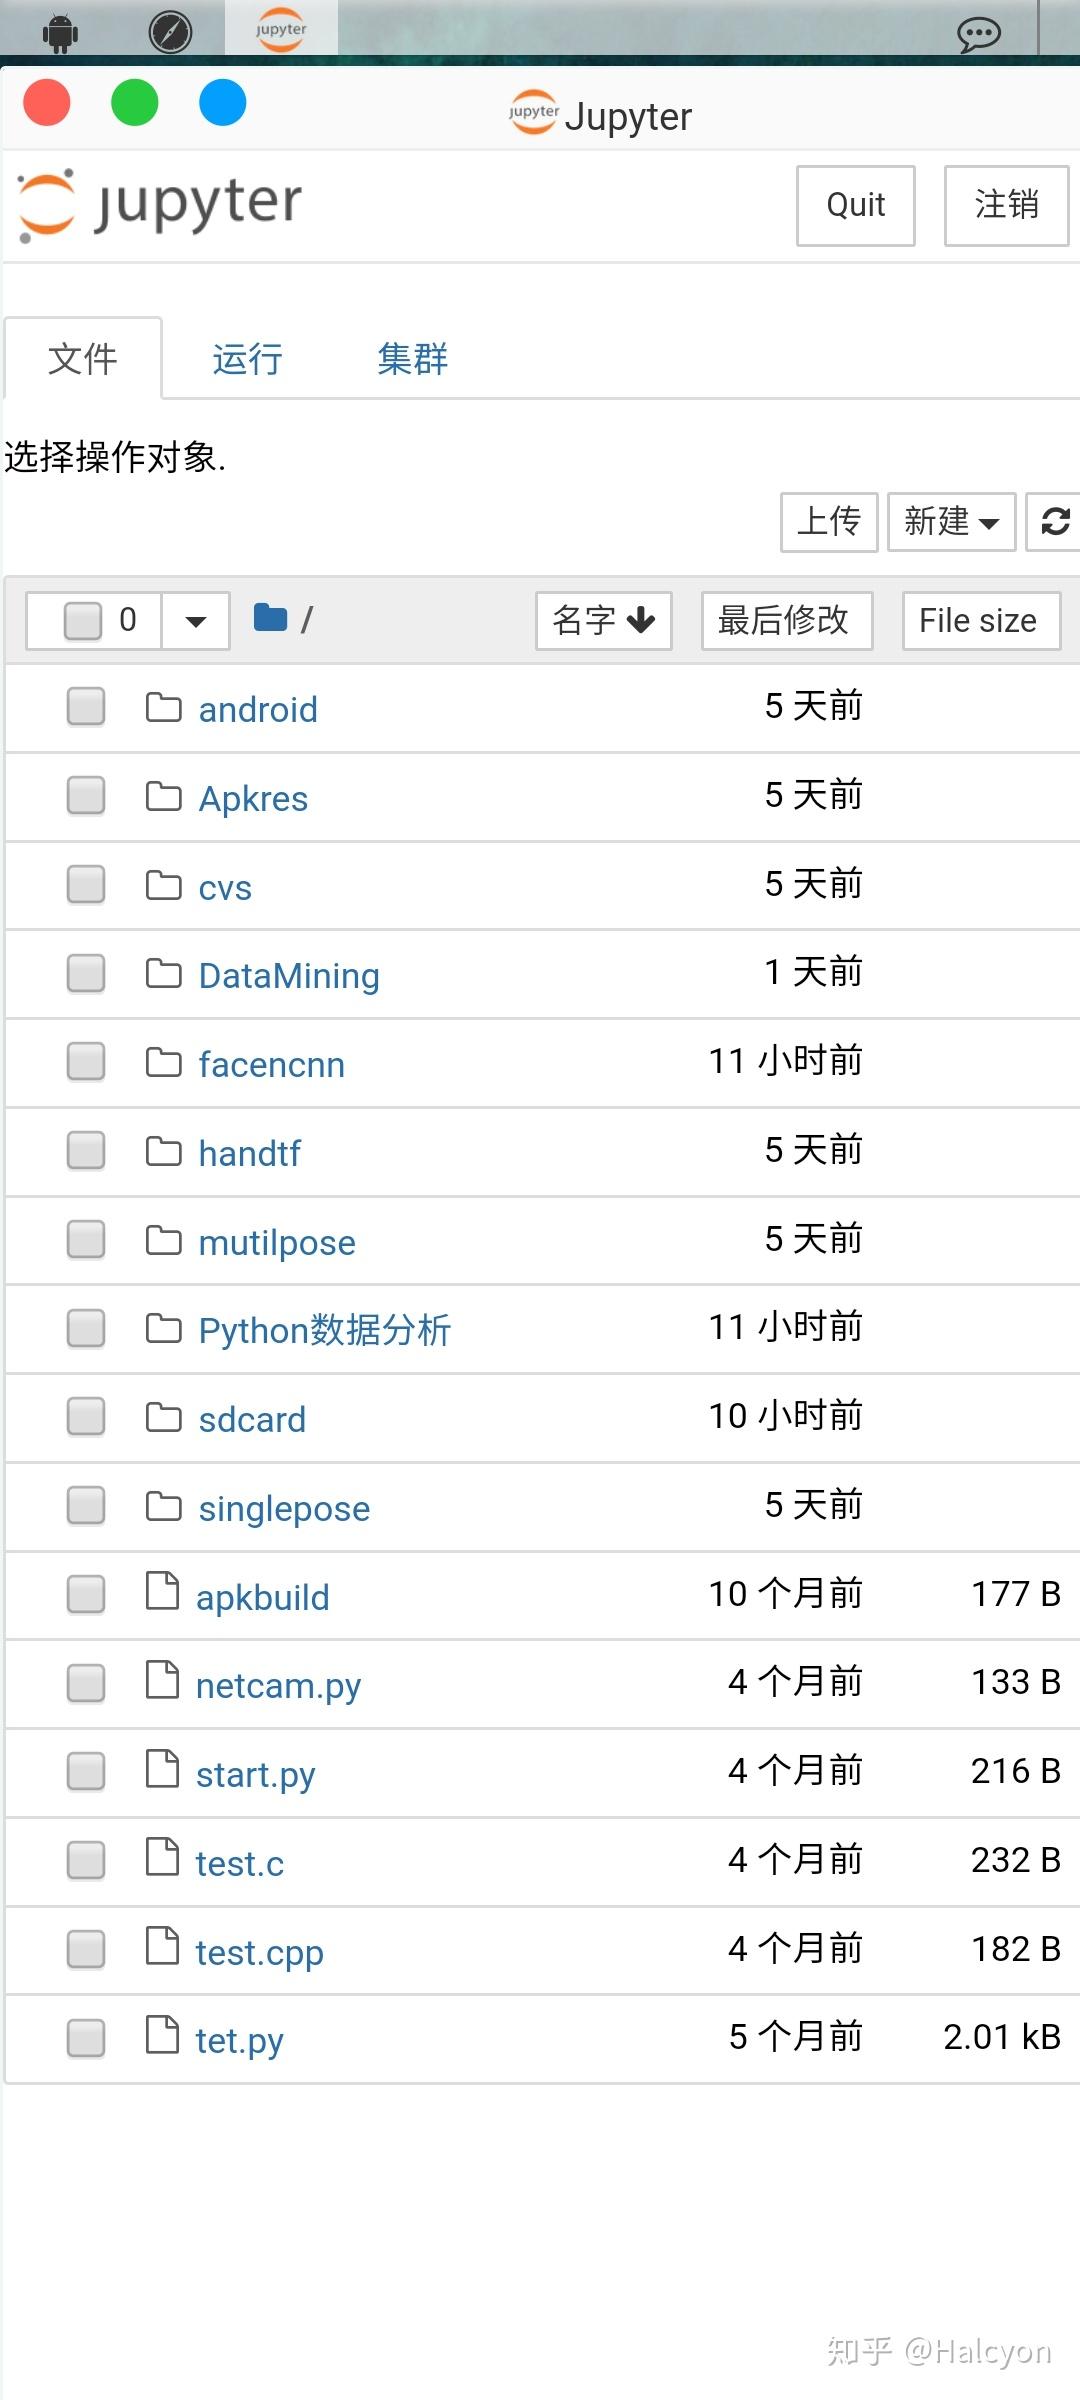1080x2400 pixels.
Task: Check the checkbox beside test.cpp
Action: [86, 1948]
